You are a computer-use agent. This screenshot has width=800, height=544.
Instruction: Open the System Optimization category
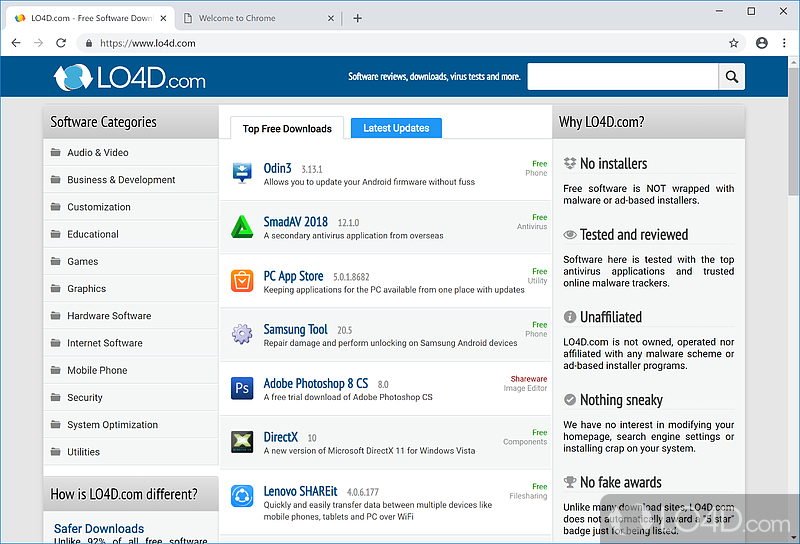tap(131, 425)
